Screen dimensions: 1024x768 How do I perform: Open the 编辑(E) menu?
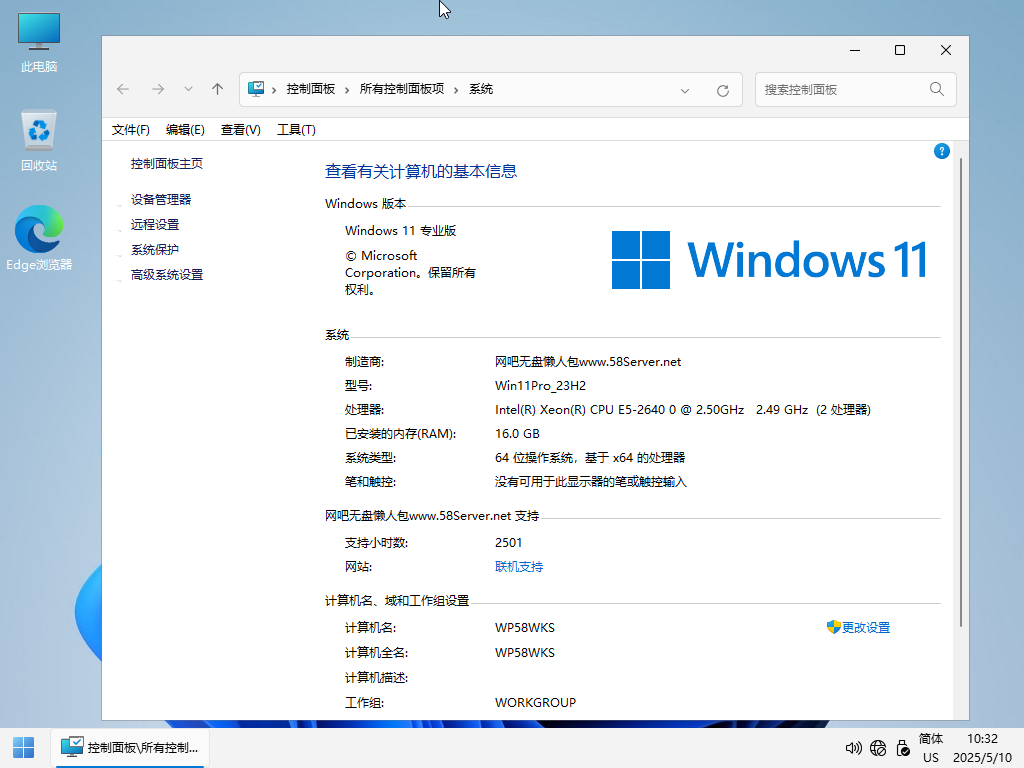[x=185, y=129]
